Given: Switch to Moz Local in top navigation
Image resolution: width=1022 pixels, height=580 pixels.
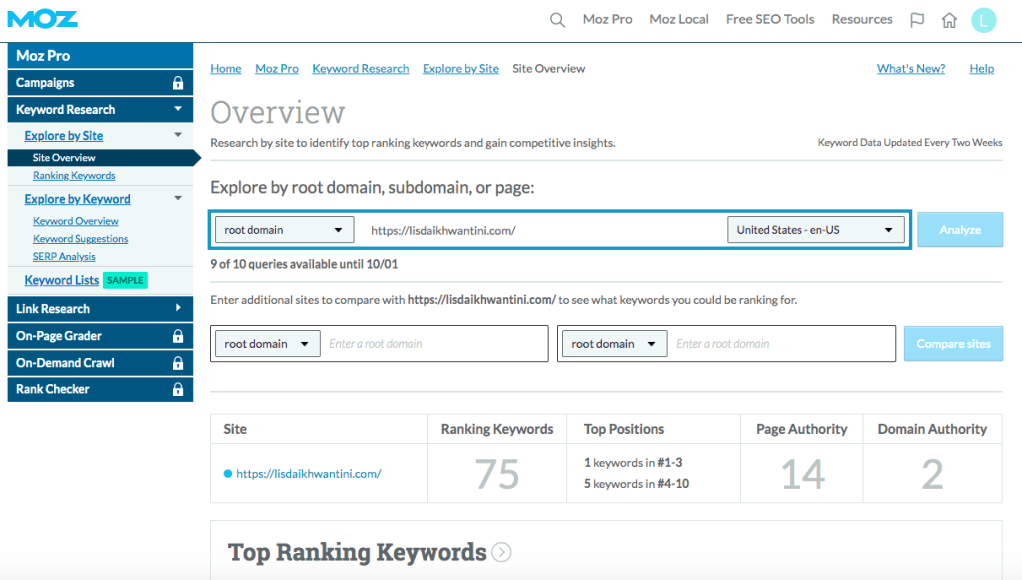Looking at the screenshot, I should pos(679,19).
